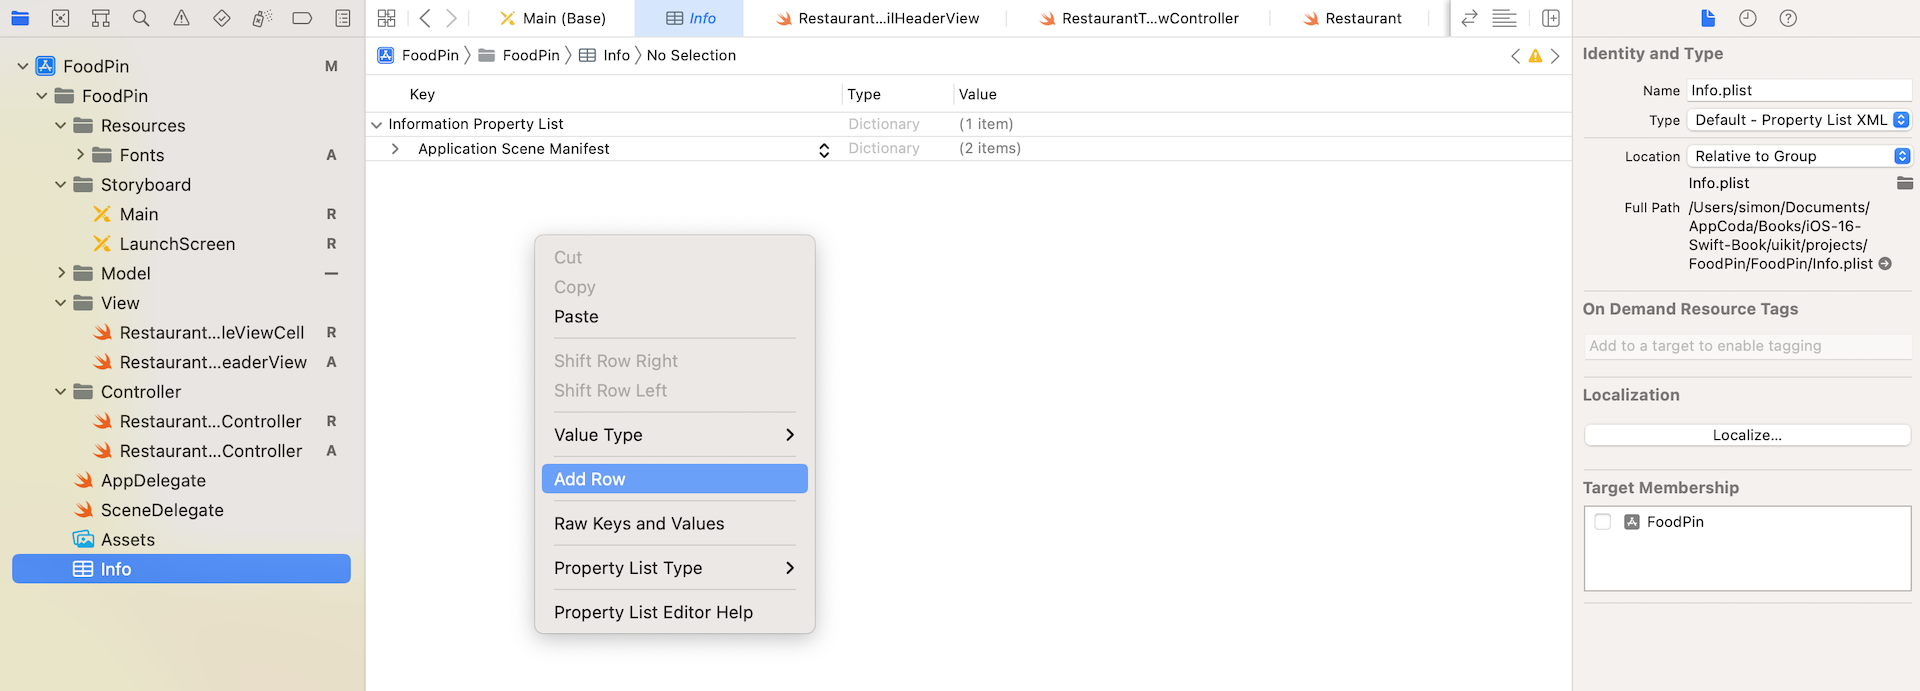
Task: Jump to next issue in jump bar
Action: 1555,56
